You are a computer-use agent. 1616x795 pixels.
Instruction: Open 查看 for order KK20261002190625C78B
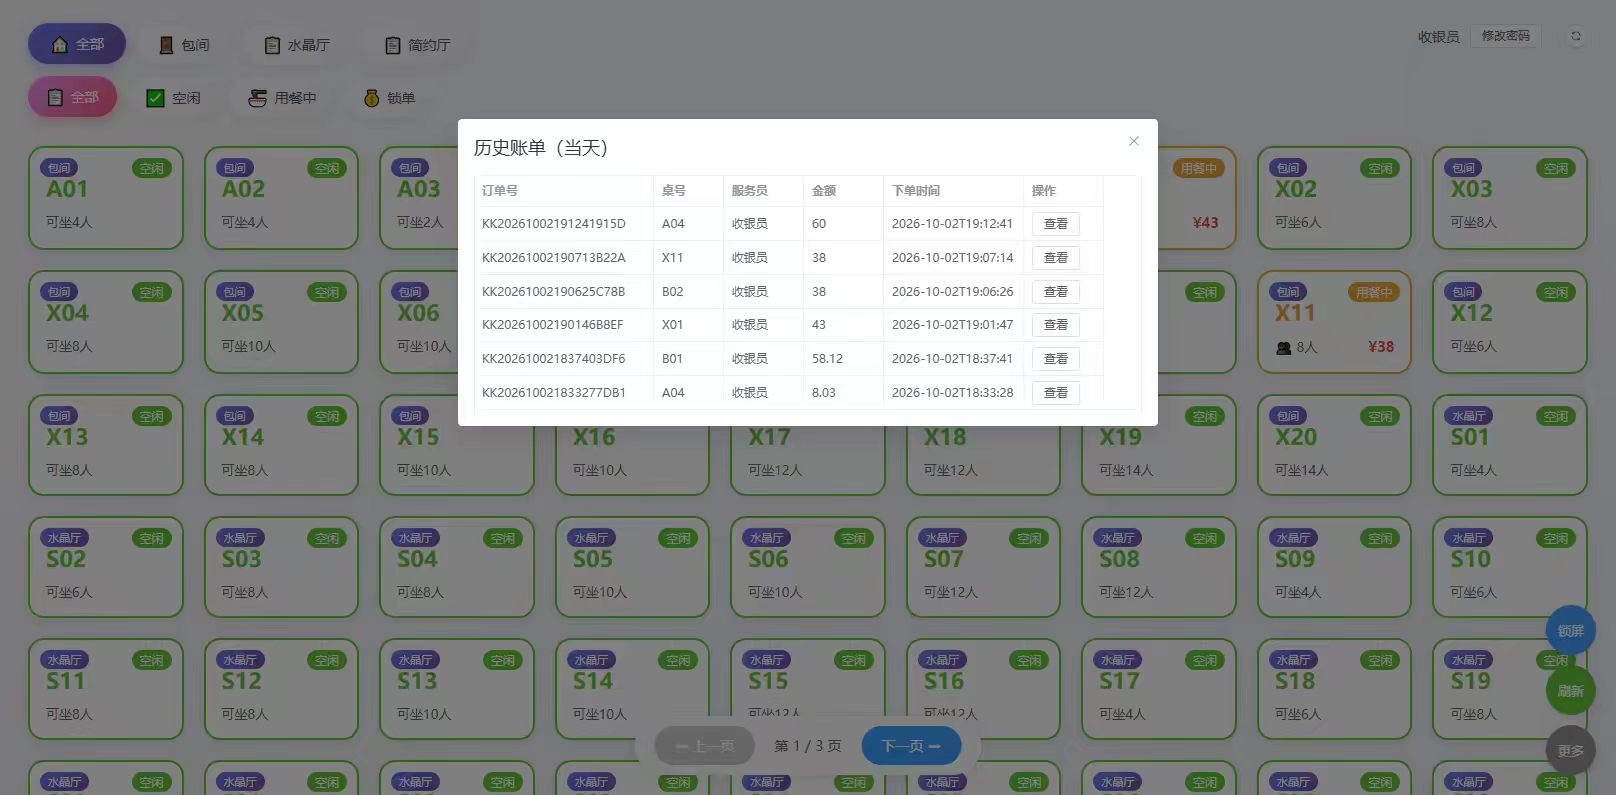pos(1056,292)
